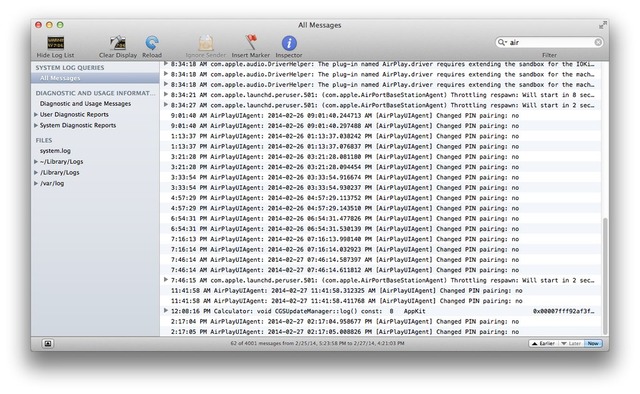Viewport: 640px width, 394px height.
Task: Select system.log in Files list
Action: point(55,151)
